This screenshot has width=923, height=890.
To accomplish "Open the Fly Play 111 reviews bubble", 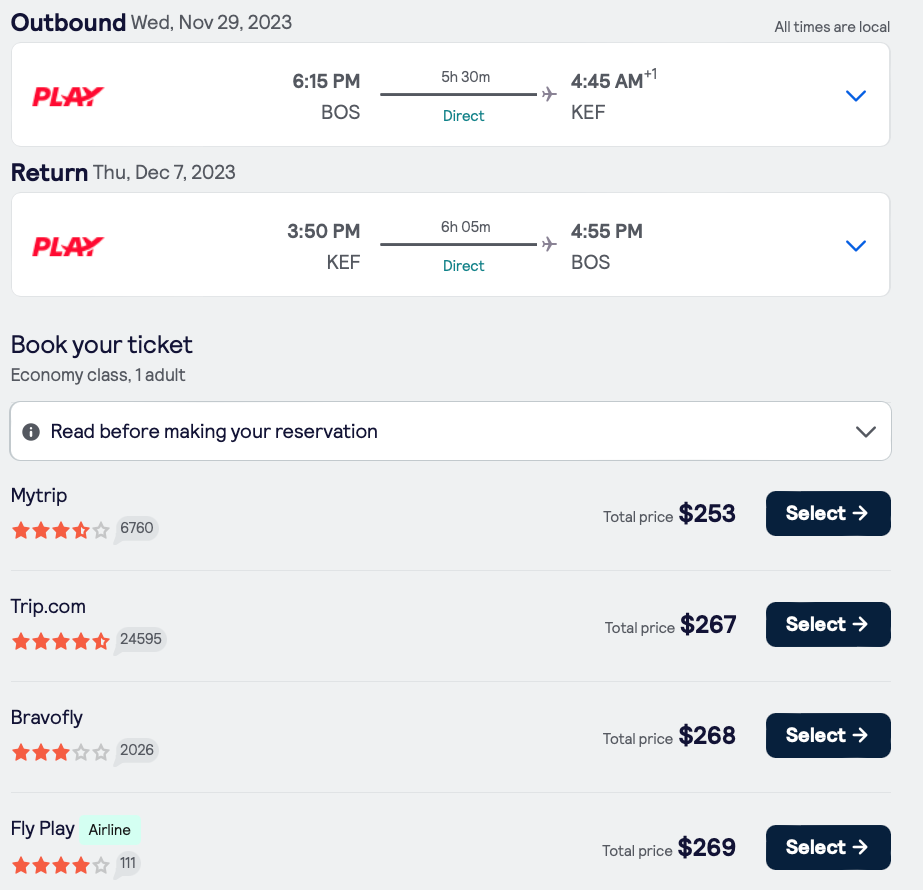I will coord(129,862).
